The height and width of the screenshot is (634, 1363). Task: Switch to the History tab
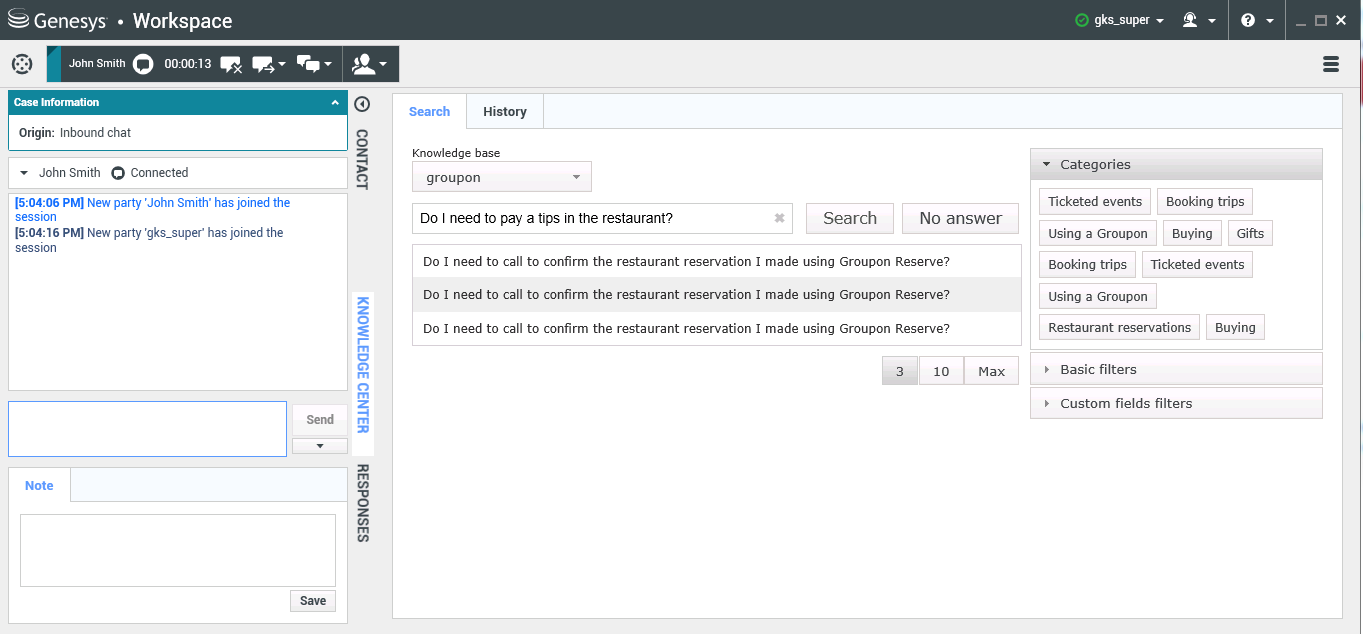point(504,111)
